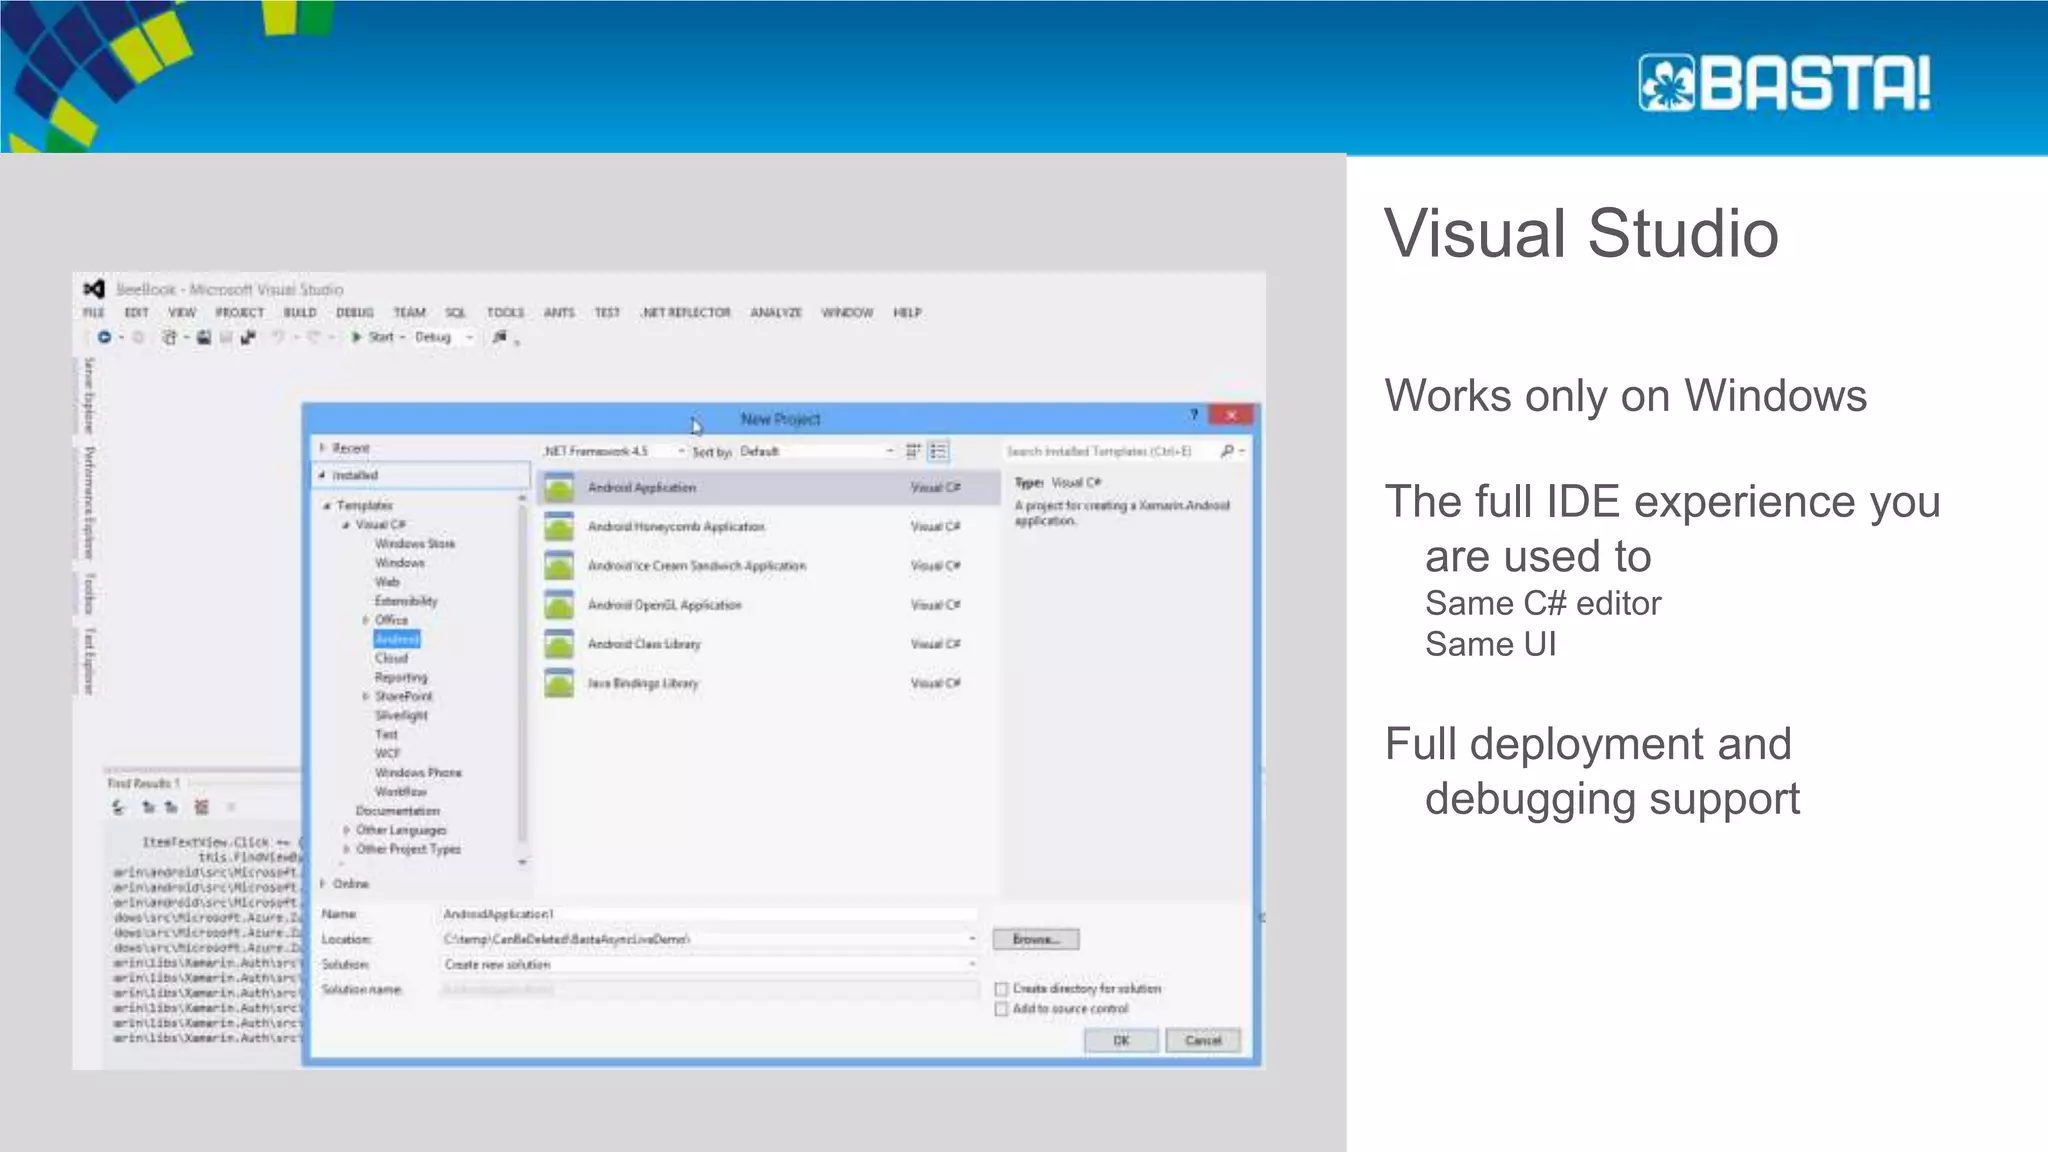The height and width of the screenshot is (1152, 2048).
Task: Expand the Online section
Action: click(x=323, y=884)
